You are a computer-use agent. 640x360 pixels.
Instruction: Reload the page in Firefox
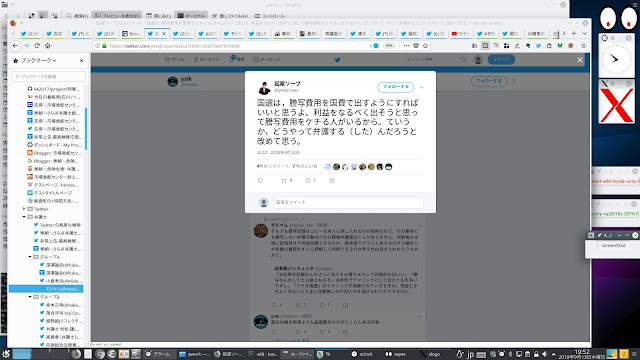(37, 46)
